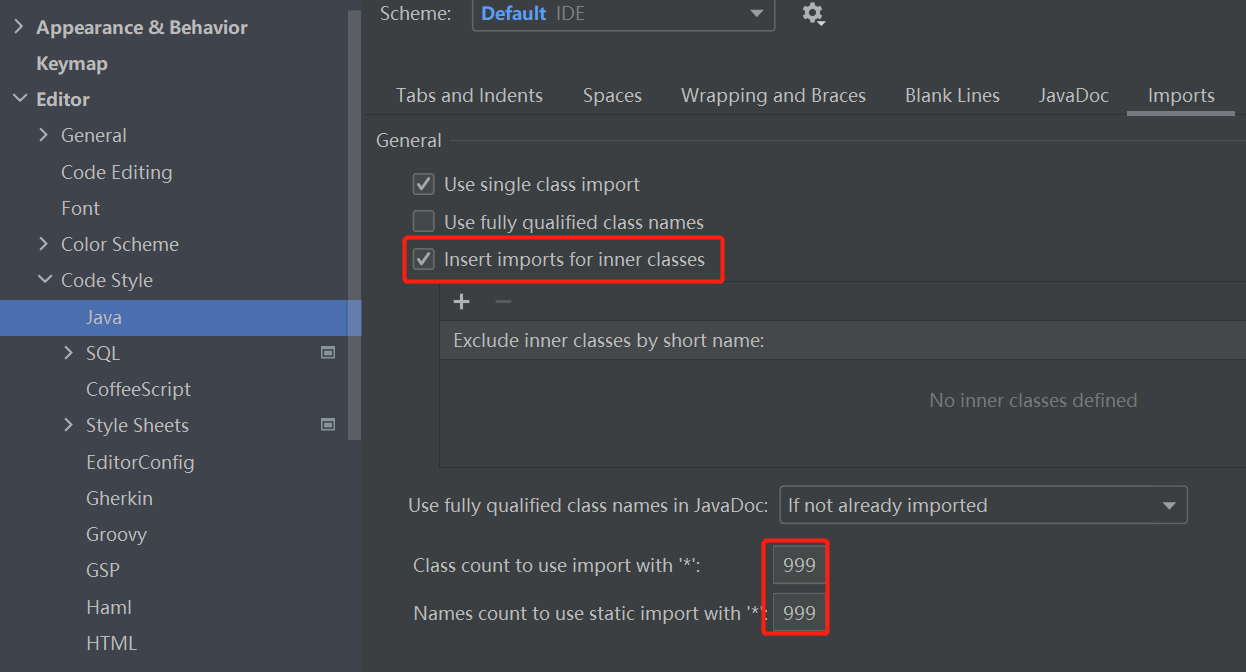Collapse the Editor section in sidebar
This screenshot has height=672, width=1246.
pyautogui.click(x=20, y=98)
